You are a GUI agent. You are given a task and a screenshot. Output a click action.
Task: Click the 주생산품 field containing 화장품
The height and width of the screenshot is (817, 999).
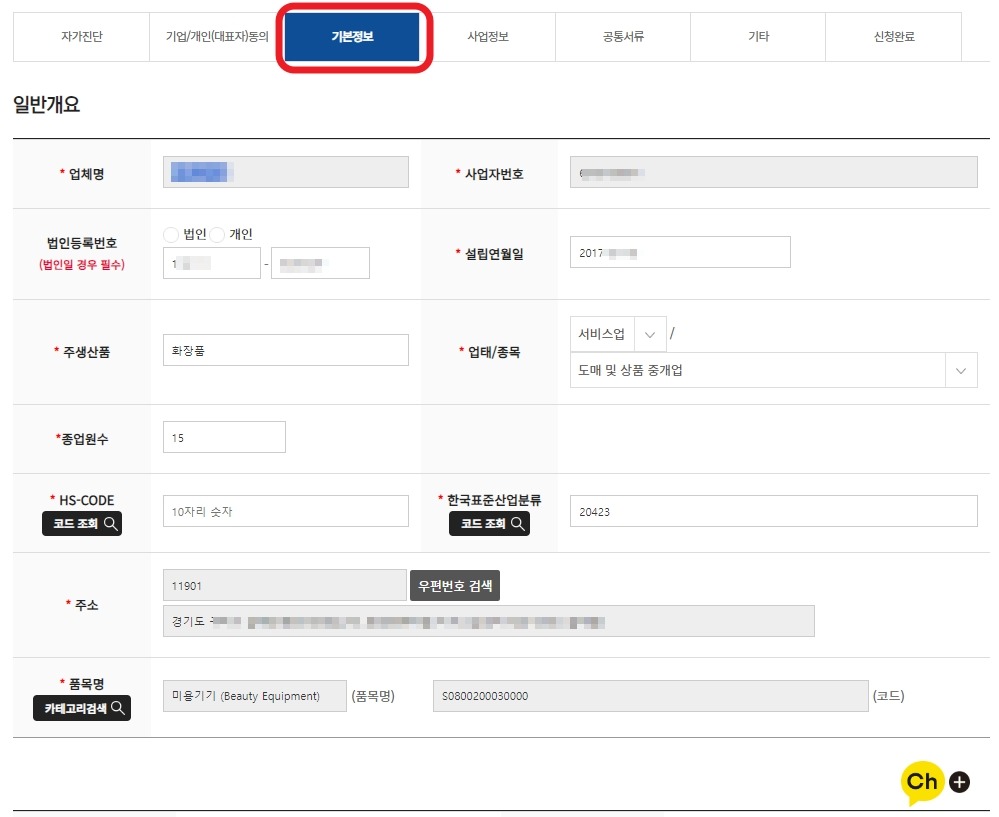pyautogui.click(x=285, y=350)
